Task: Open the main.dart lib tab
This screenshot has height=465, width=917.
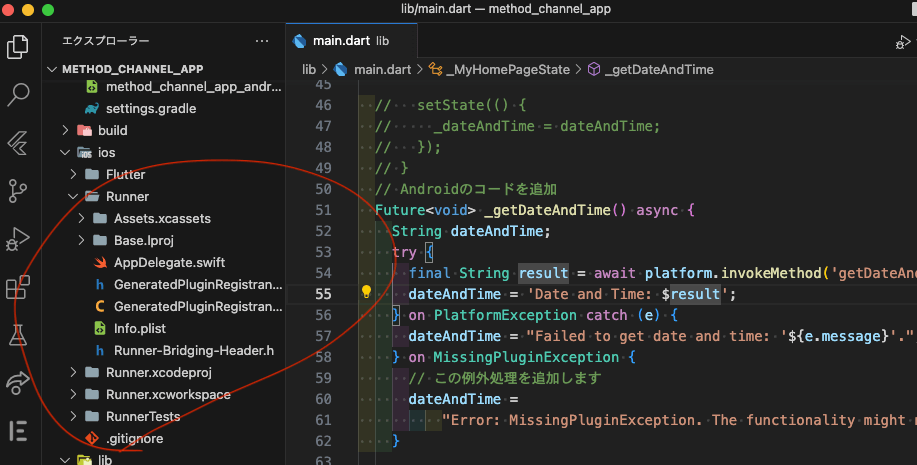Action: pyautogui.click(x=351, y=41)
